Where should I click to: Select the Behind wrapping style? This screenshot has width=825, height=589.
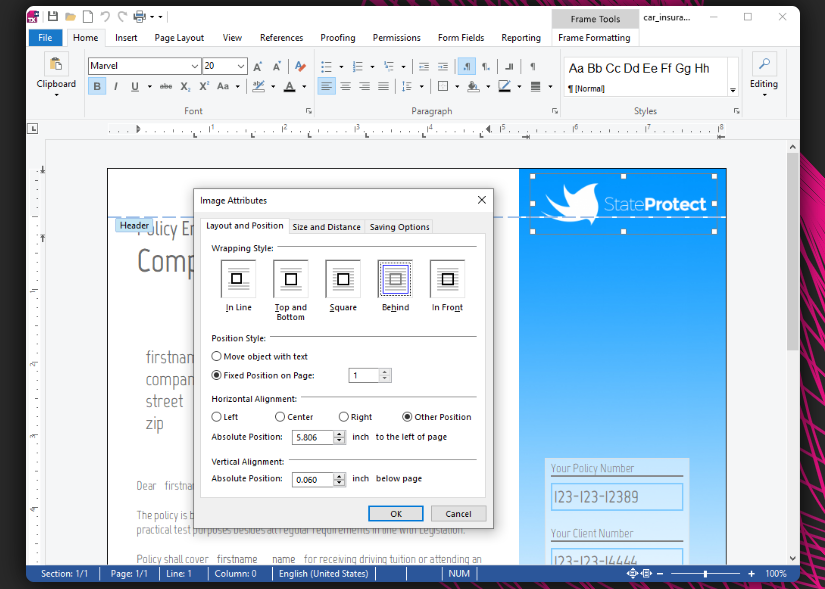click(x=394, y=280)
